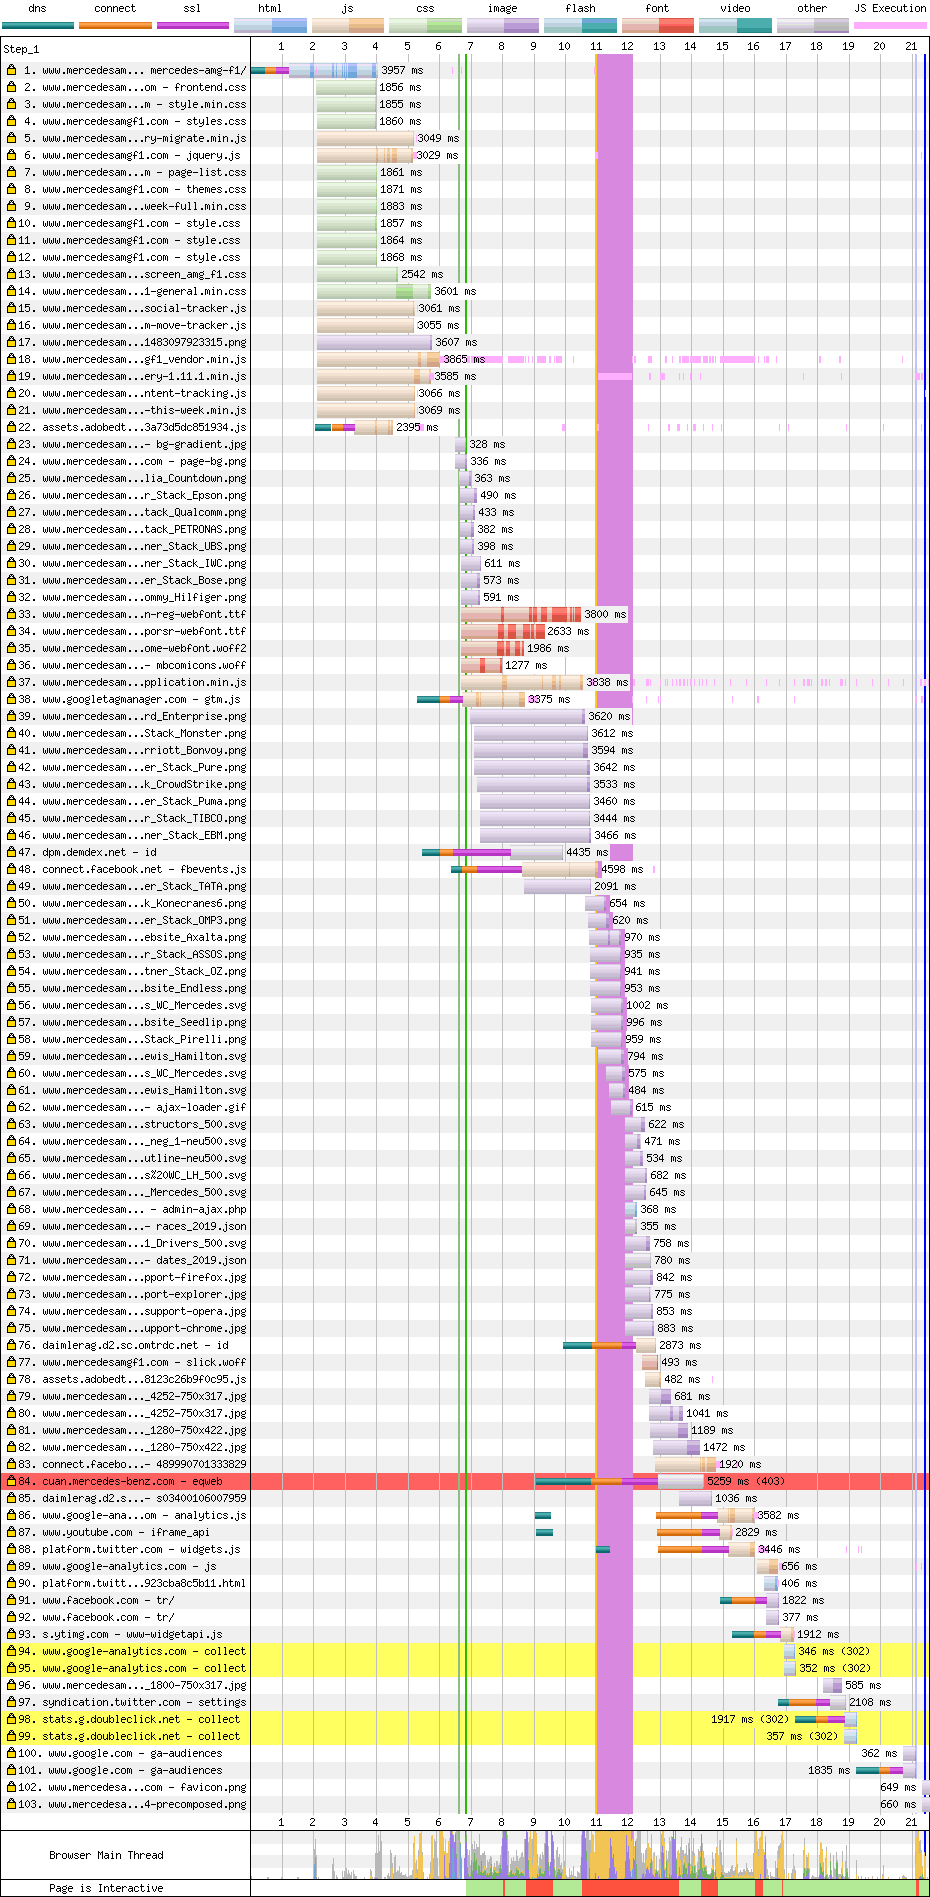The width and height of the screenshot is (930, 1897).
Task: Click the request bar for cuan.mercedes-benz.com row
Action: pyautogui.click(x=619, y=1481)
